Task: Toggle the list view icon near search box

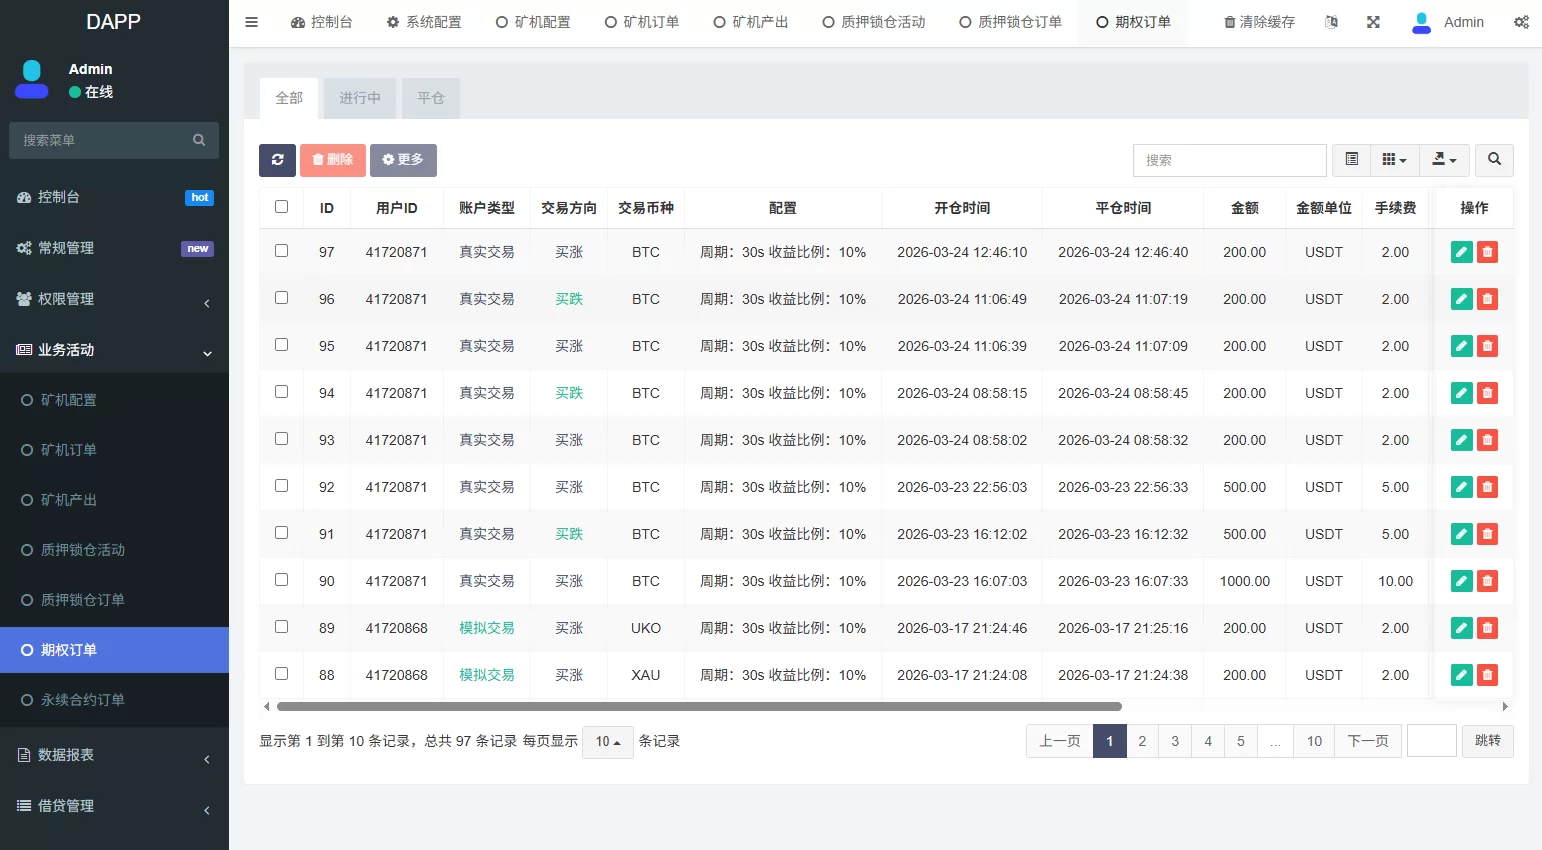Action: [1351, 160]
